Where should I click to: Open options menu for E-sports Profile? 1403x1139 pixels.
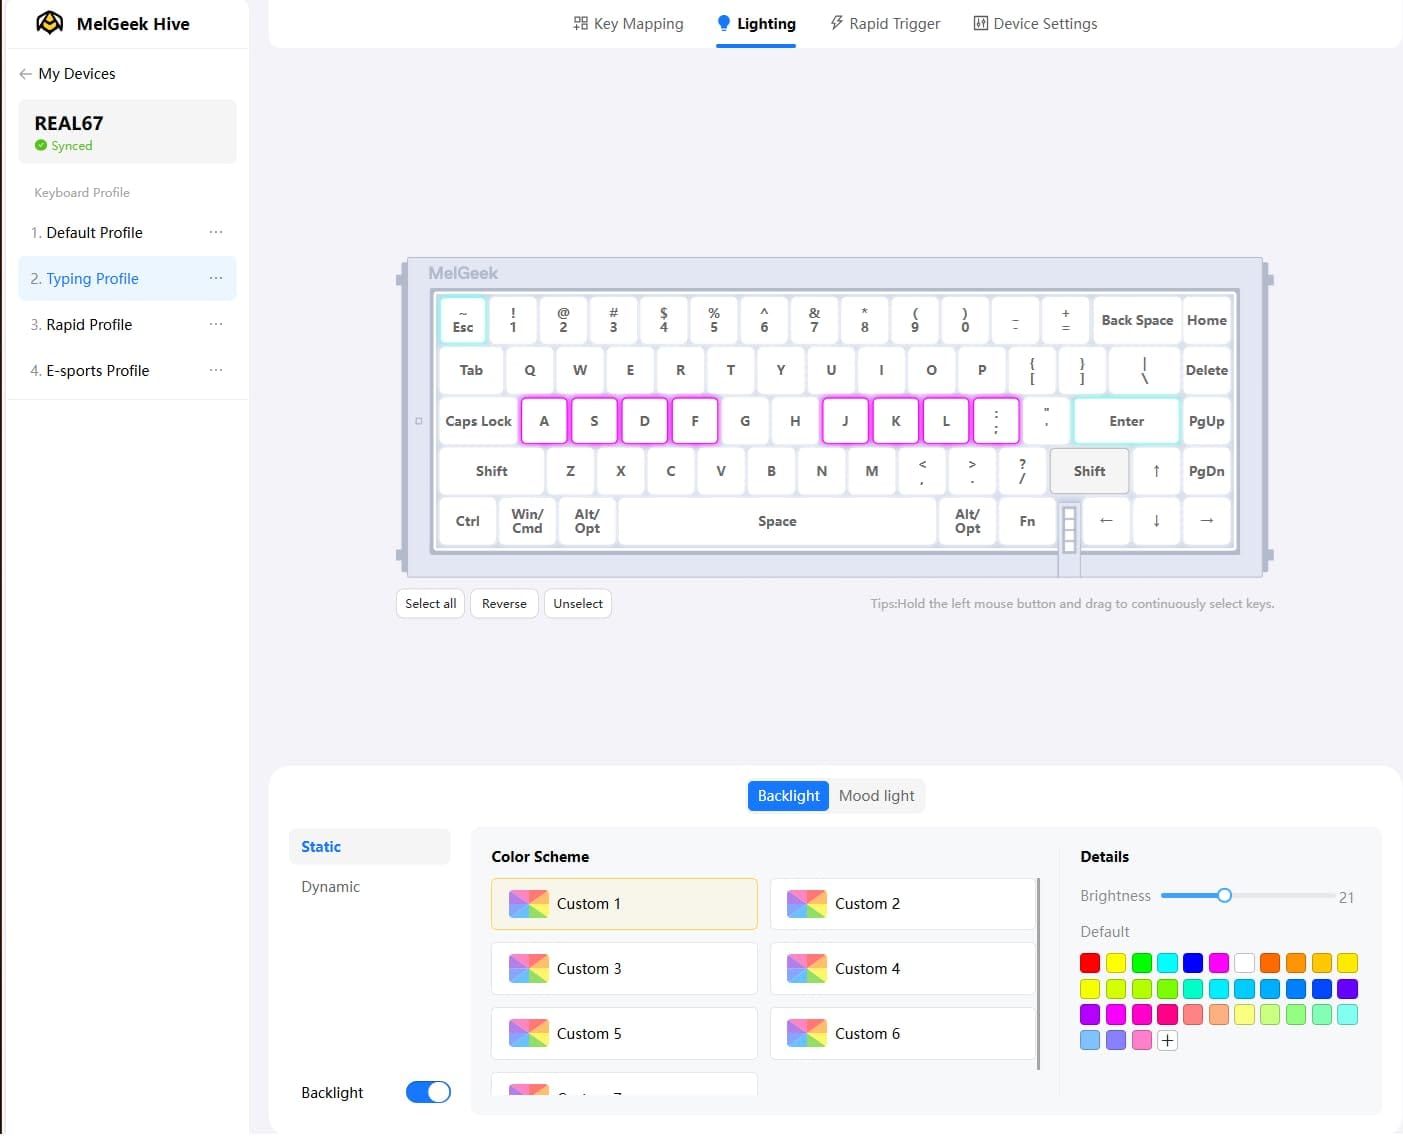click(x=216, y=371)
